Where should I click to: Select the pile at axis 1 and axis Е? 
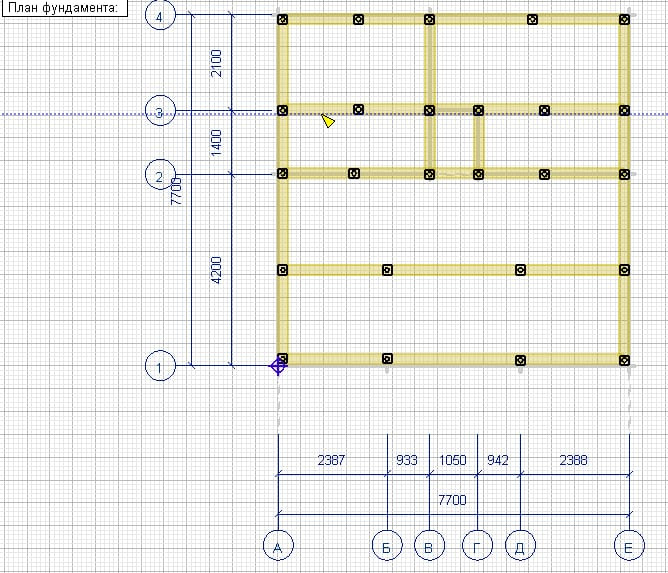625,360
